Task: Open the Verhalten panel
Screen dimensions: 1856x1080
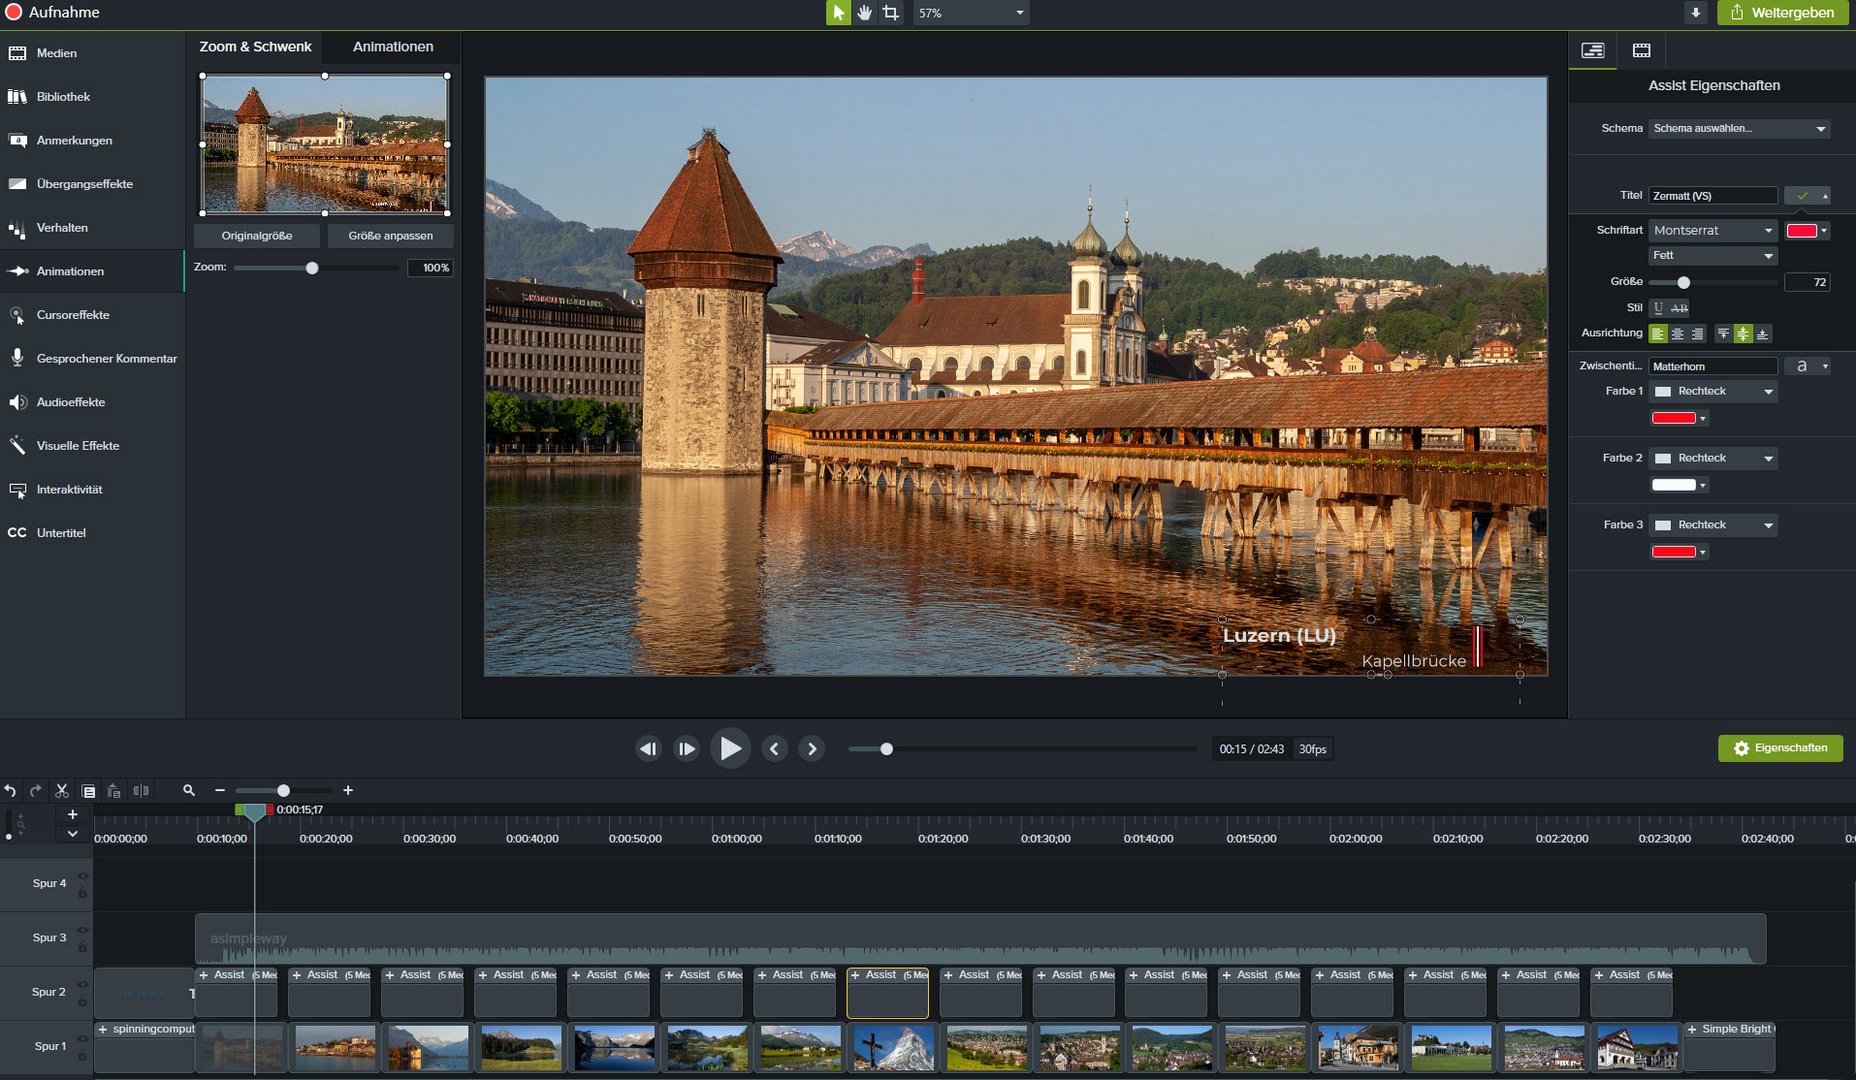Action: (x=92, y=228)
